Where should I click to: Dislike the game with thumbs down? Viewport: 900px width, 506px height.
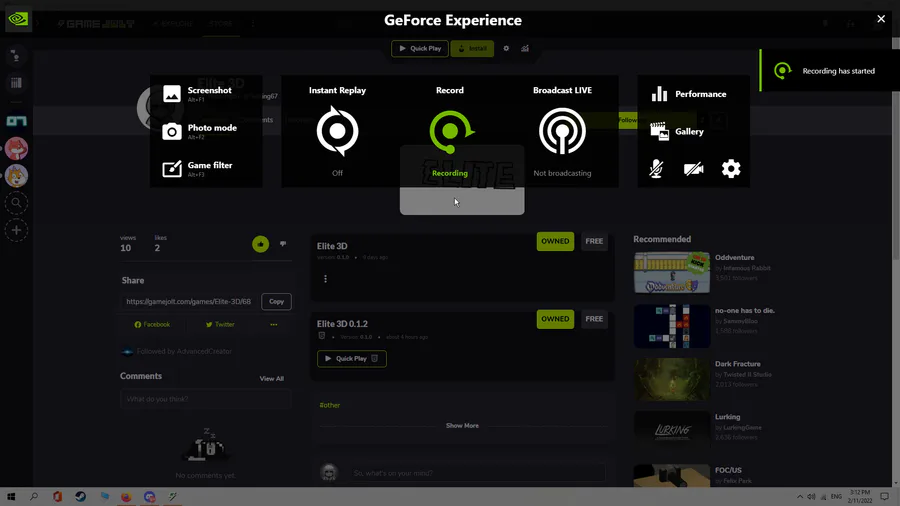tap(283, 244)
